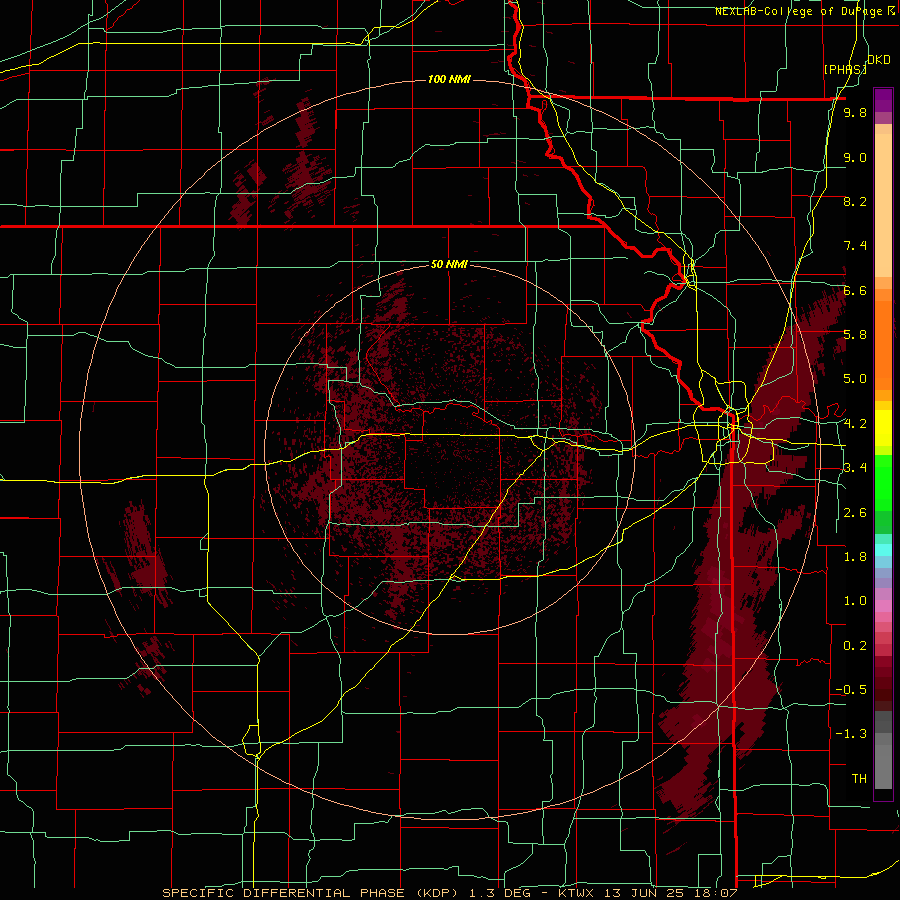
Task: Click the 13 JUN 25 date in the caption
Action: 643,893
